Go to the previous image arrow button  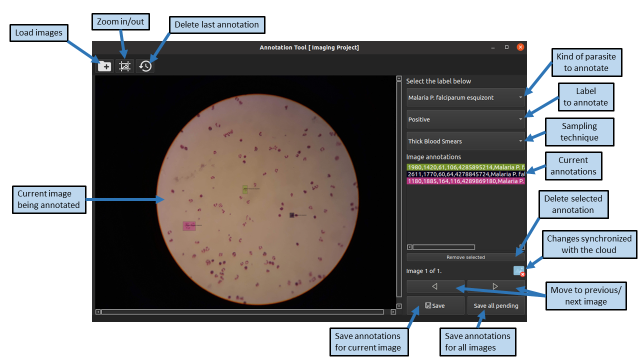click(435, 287)
